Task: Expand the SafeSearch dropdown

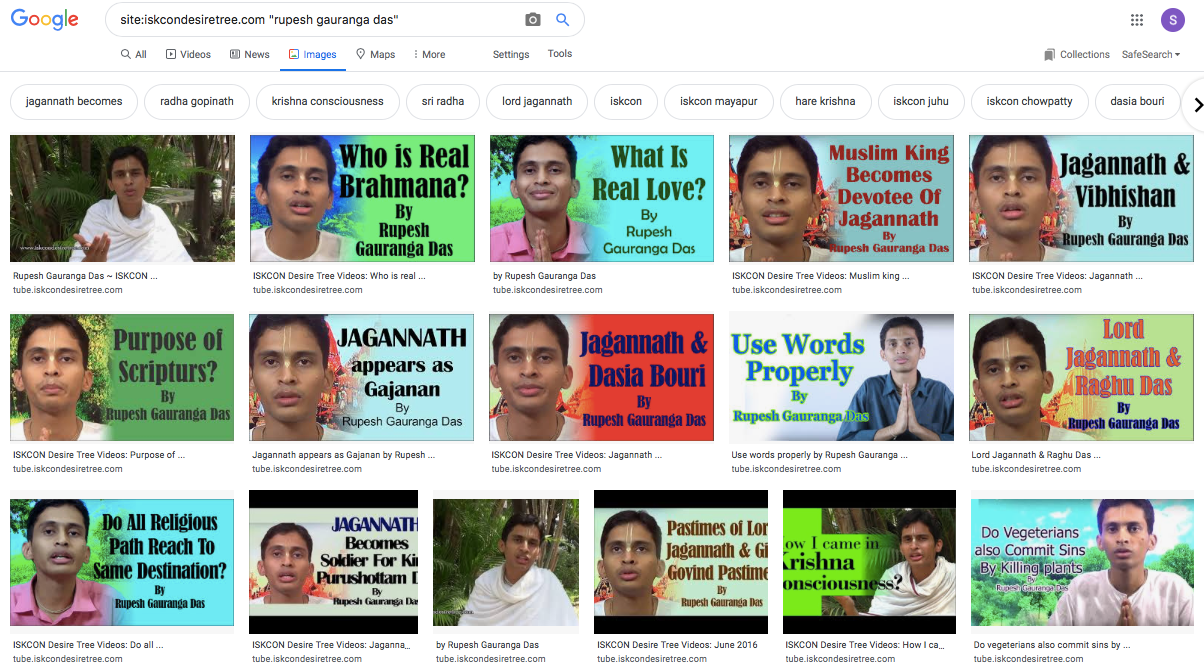Action: pyautogui.click(x=1151, y=55)
